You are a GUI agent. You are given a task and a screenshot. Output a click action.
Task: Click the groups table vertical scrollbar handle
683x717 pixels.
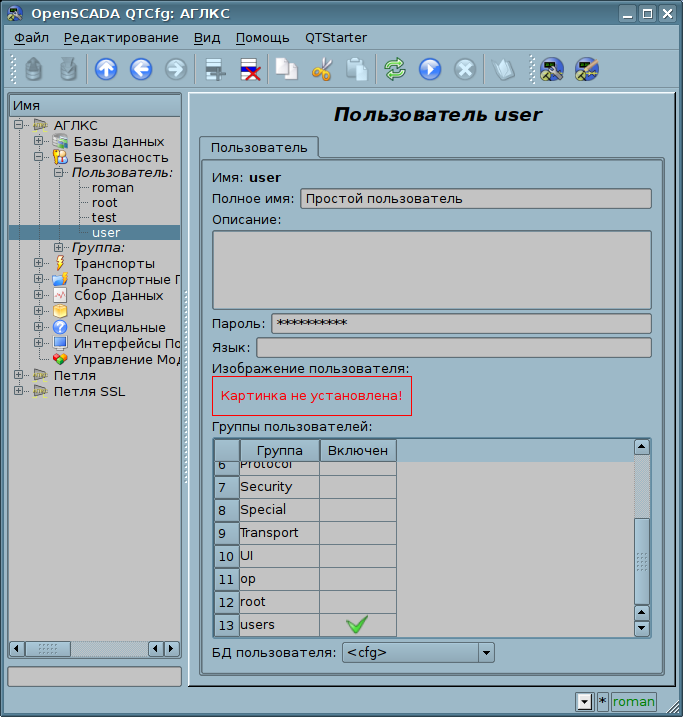(x=642, y=561)
